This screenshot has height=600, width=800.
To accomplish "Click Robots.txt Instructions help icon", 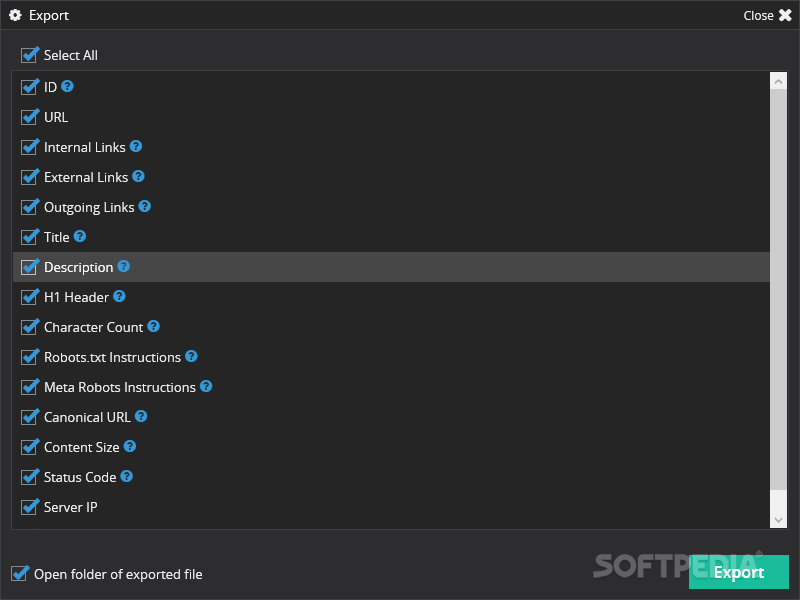I will click(x=191, y=357).
